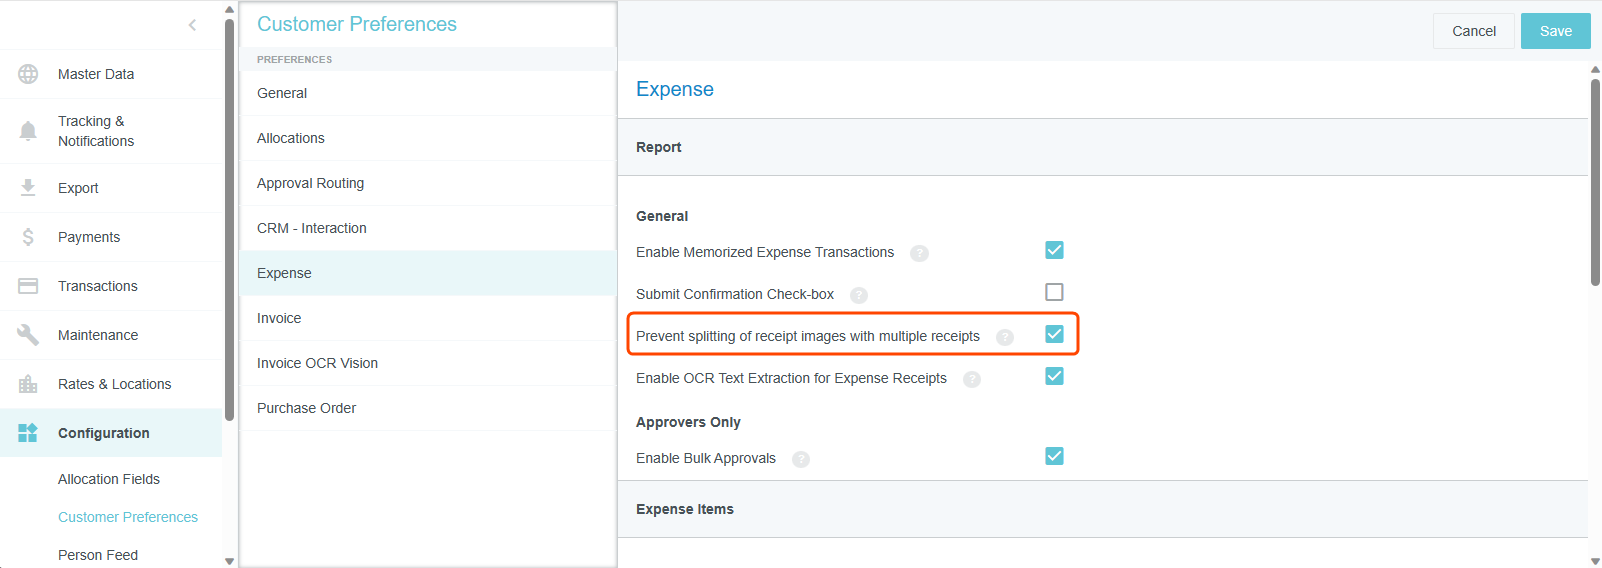This screenshot has width=1602, height=568.
Task: Uncheck Enable Memorized Expense Transactions
Action: tap(1054, 250)
